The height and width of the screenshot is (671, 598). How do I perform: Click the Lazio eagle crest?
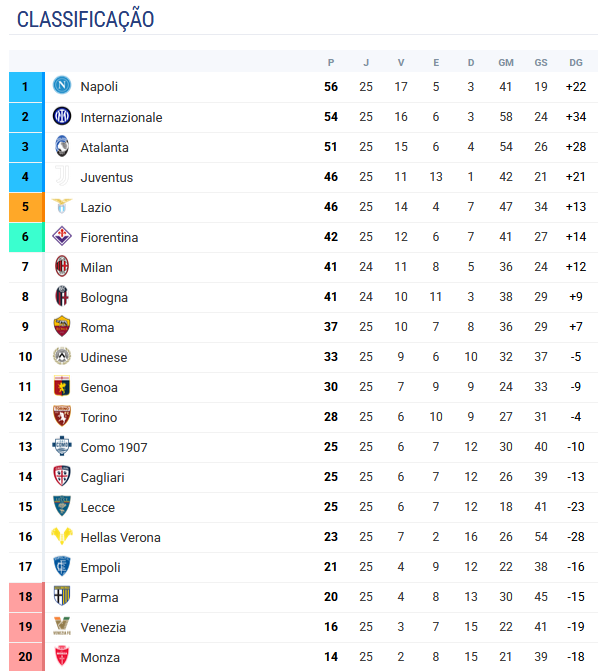click(x=62, y=206)
